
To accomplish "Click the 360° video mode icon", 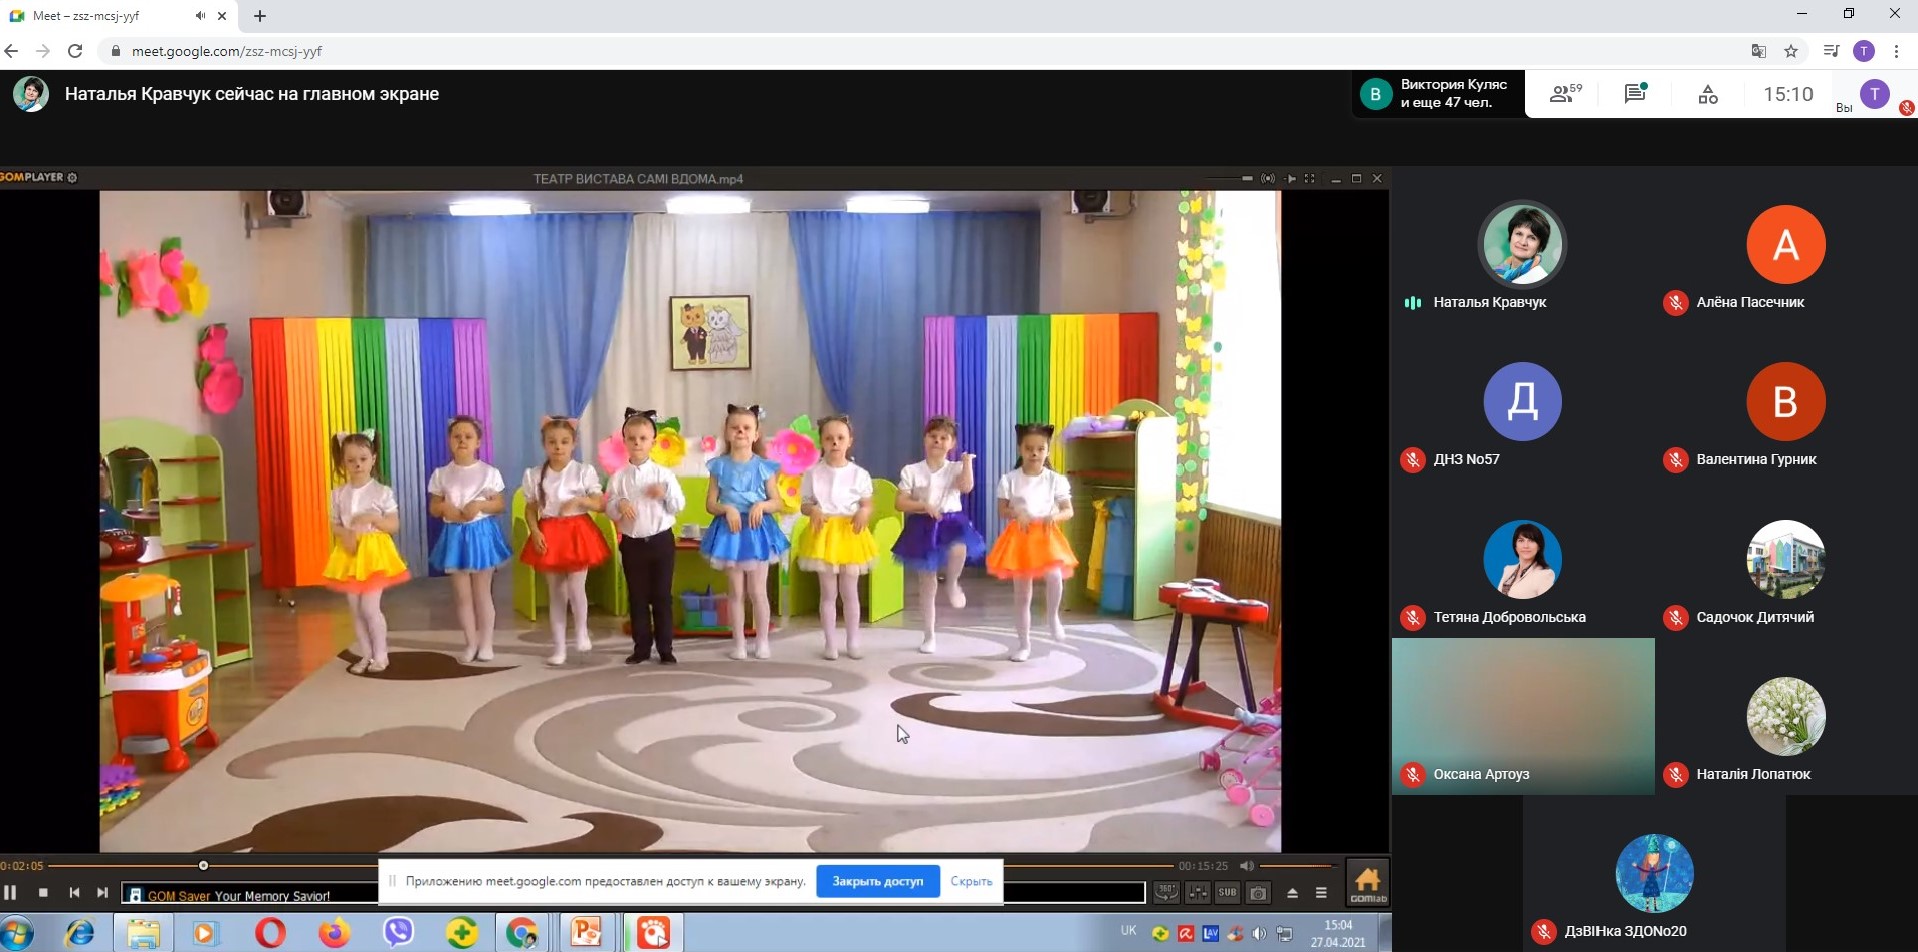I will [1166, 893].
